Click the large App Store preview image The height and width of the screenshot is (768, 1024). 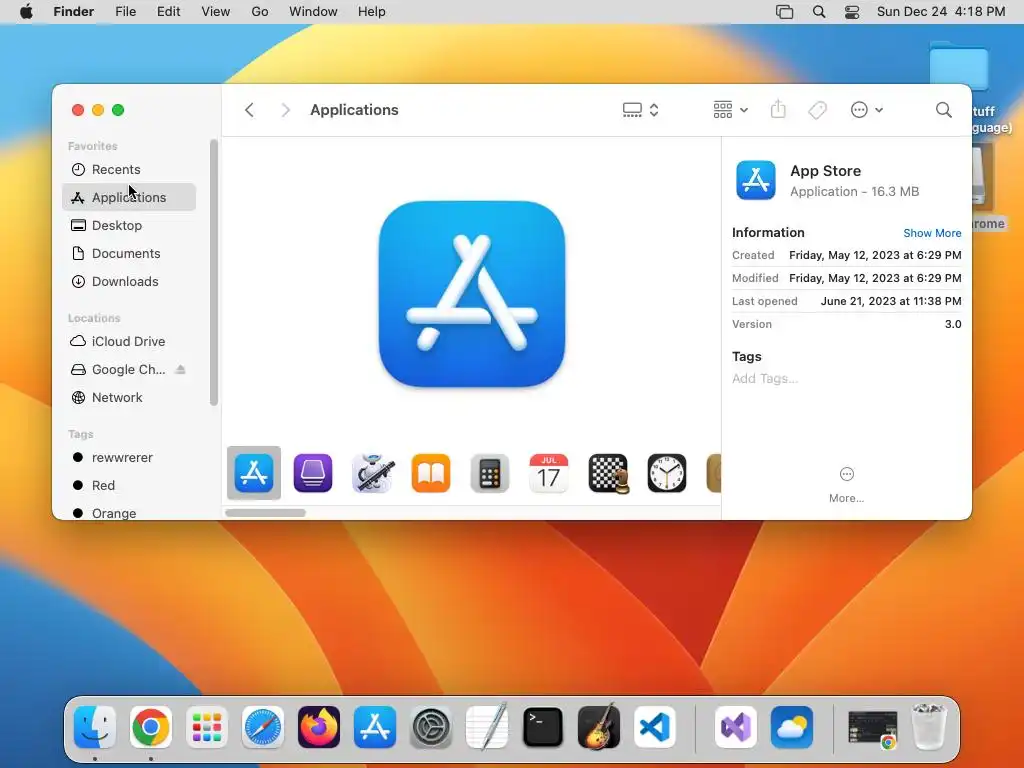click(472, 294)
